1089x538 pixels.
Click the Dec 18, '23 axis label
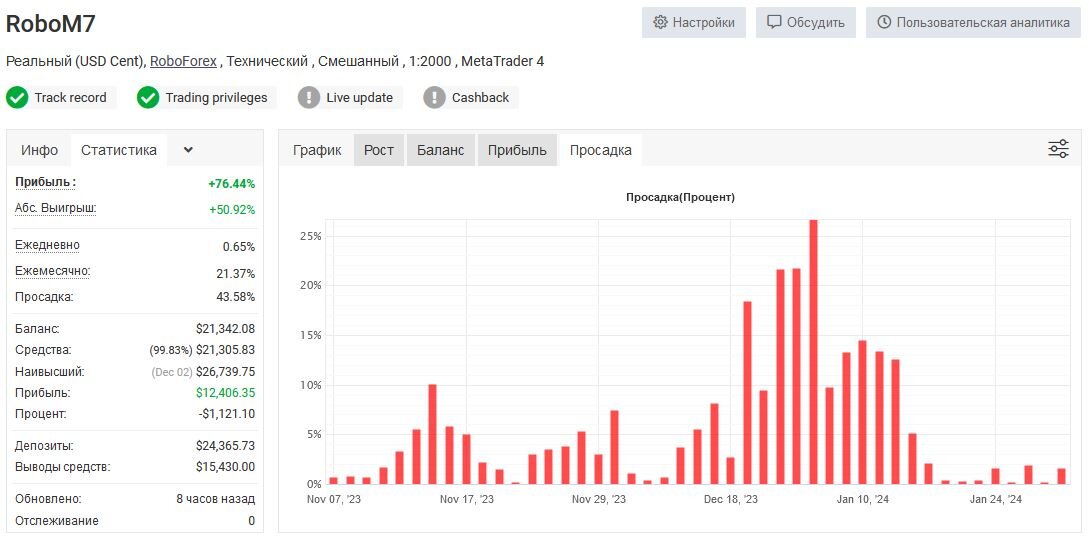click(x=731, y=499)
